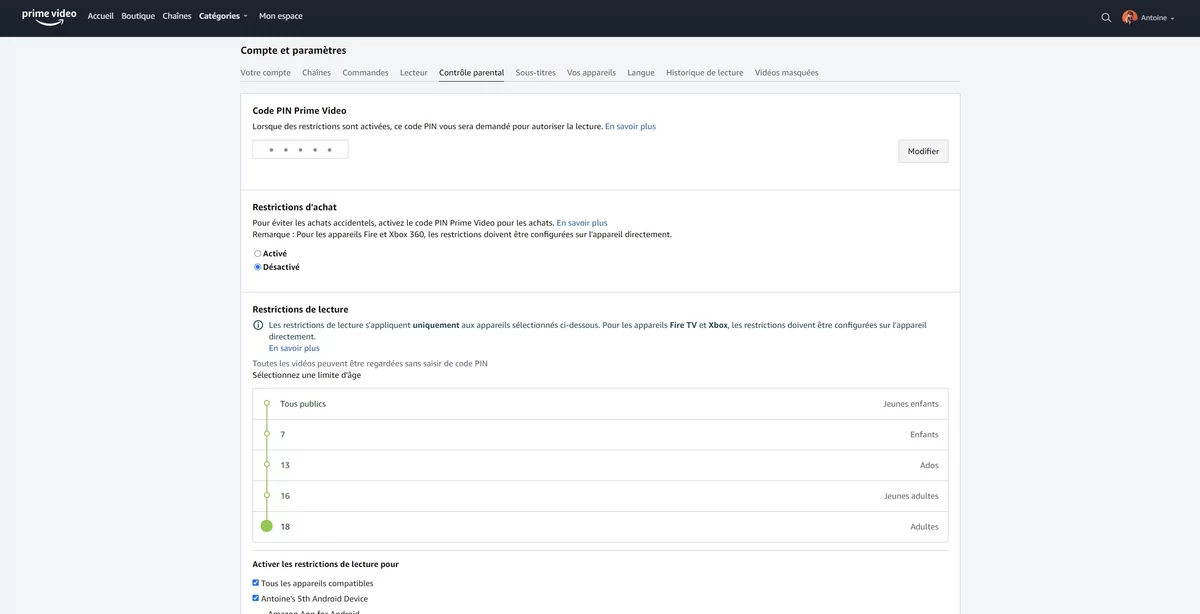This screenshot has height=614, width=1200.
Task: Open Boutique in the top bar
Action: (138, 17)
